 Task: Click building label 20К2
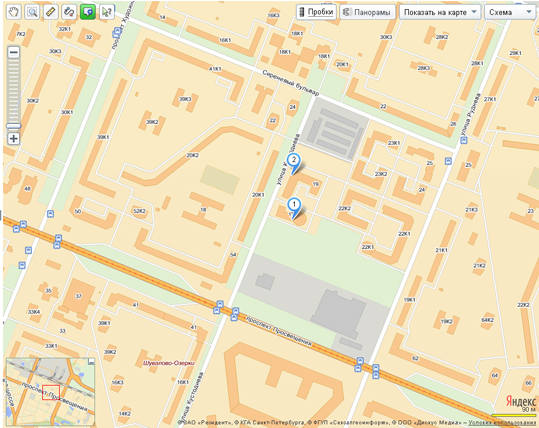[192, 155]
